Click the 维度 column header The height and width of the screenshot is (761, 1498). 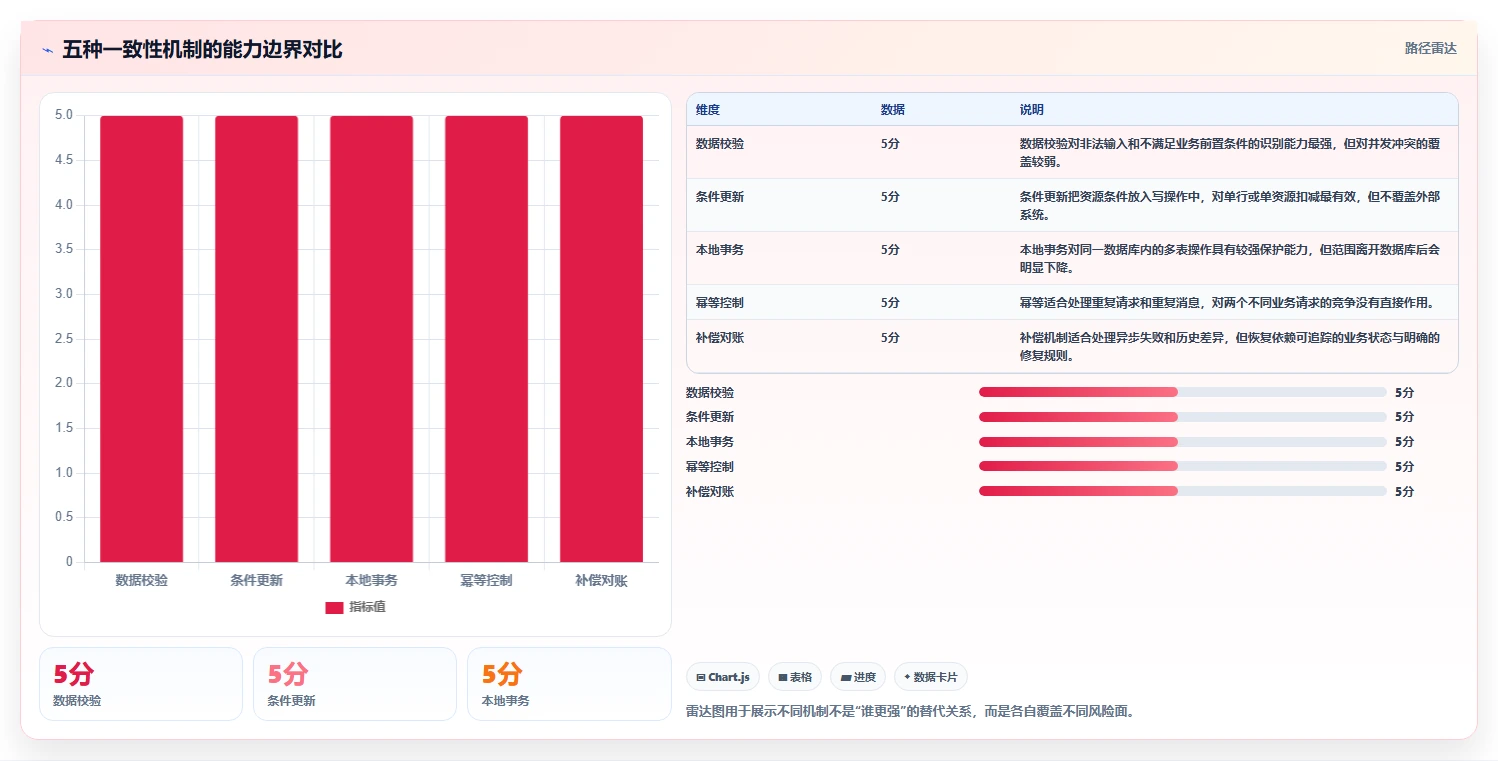(708, 109)
